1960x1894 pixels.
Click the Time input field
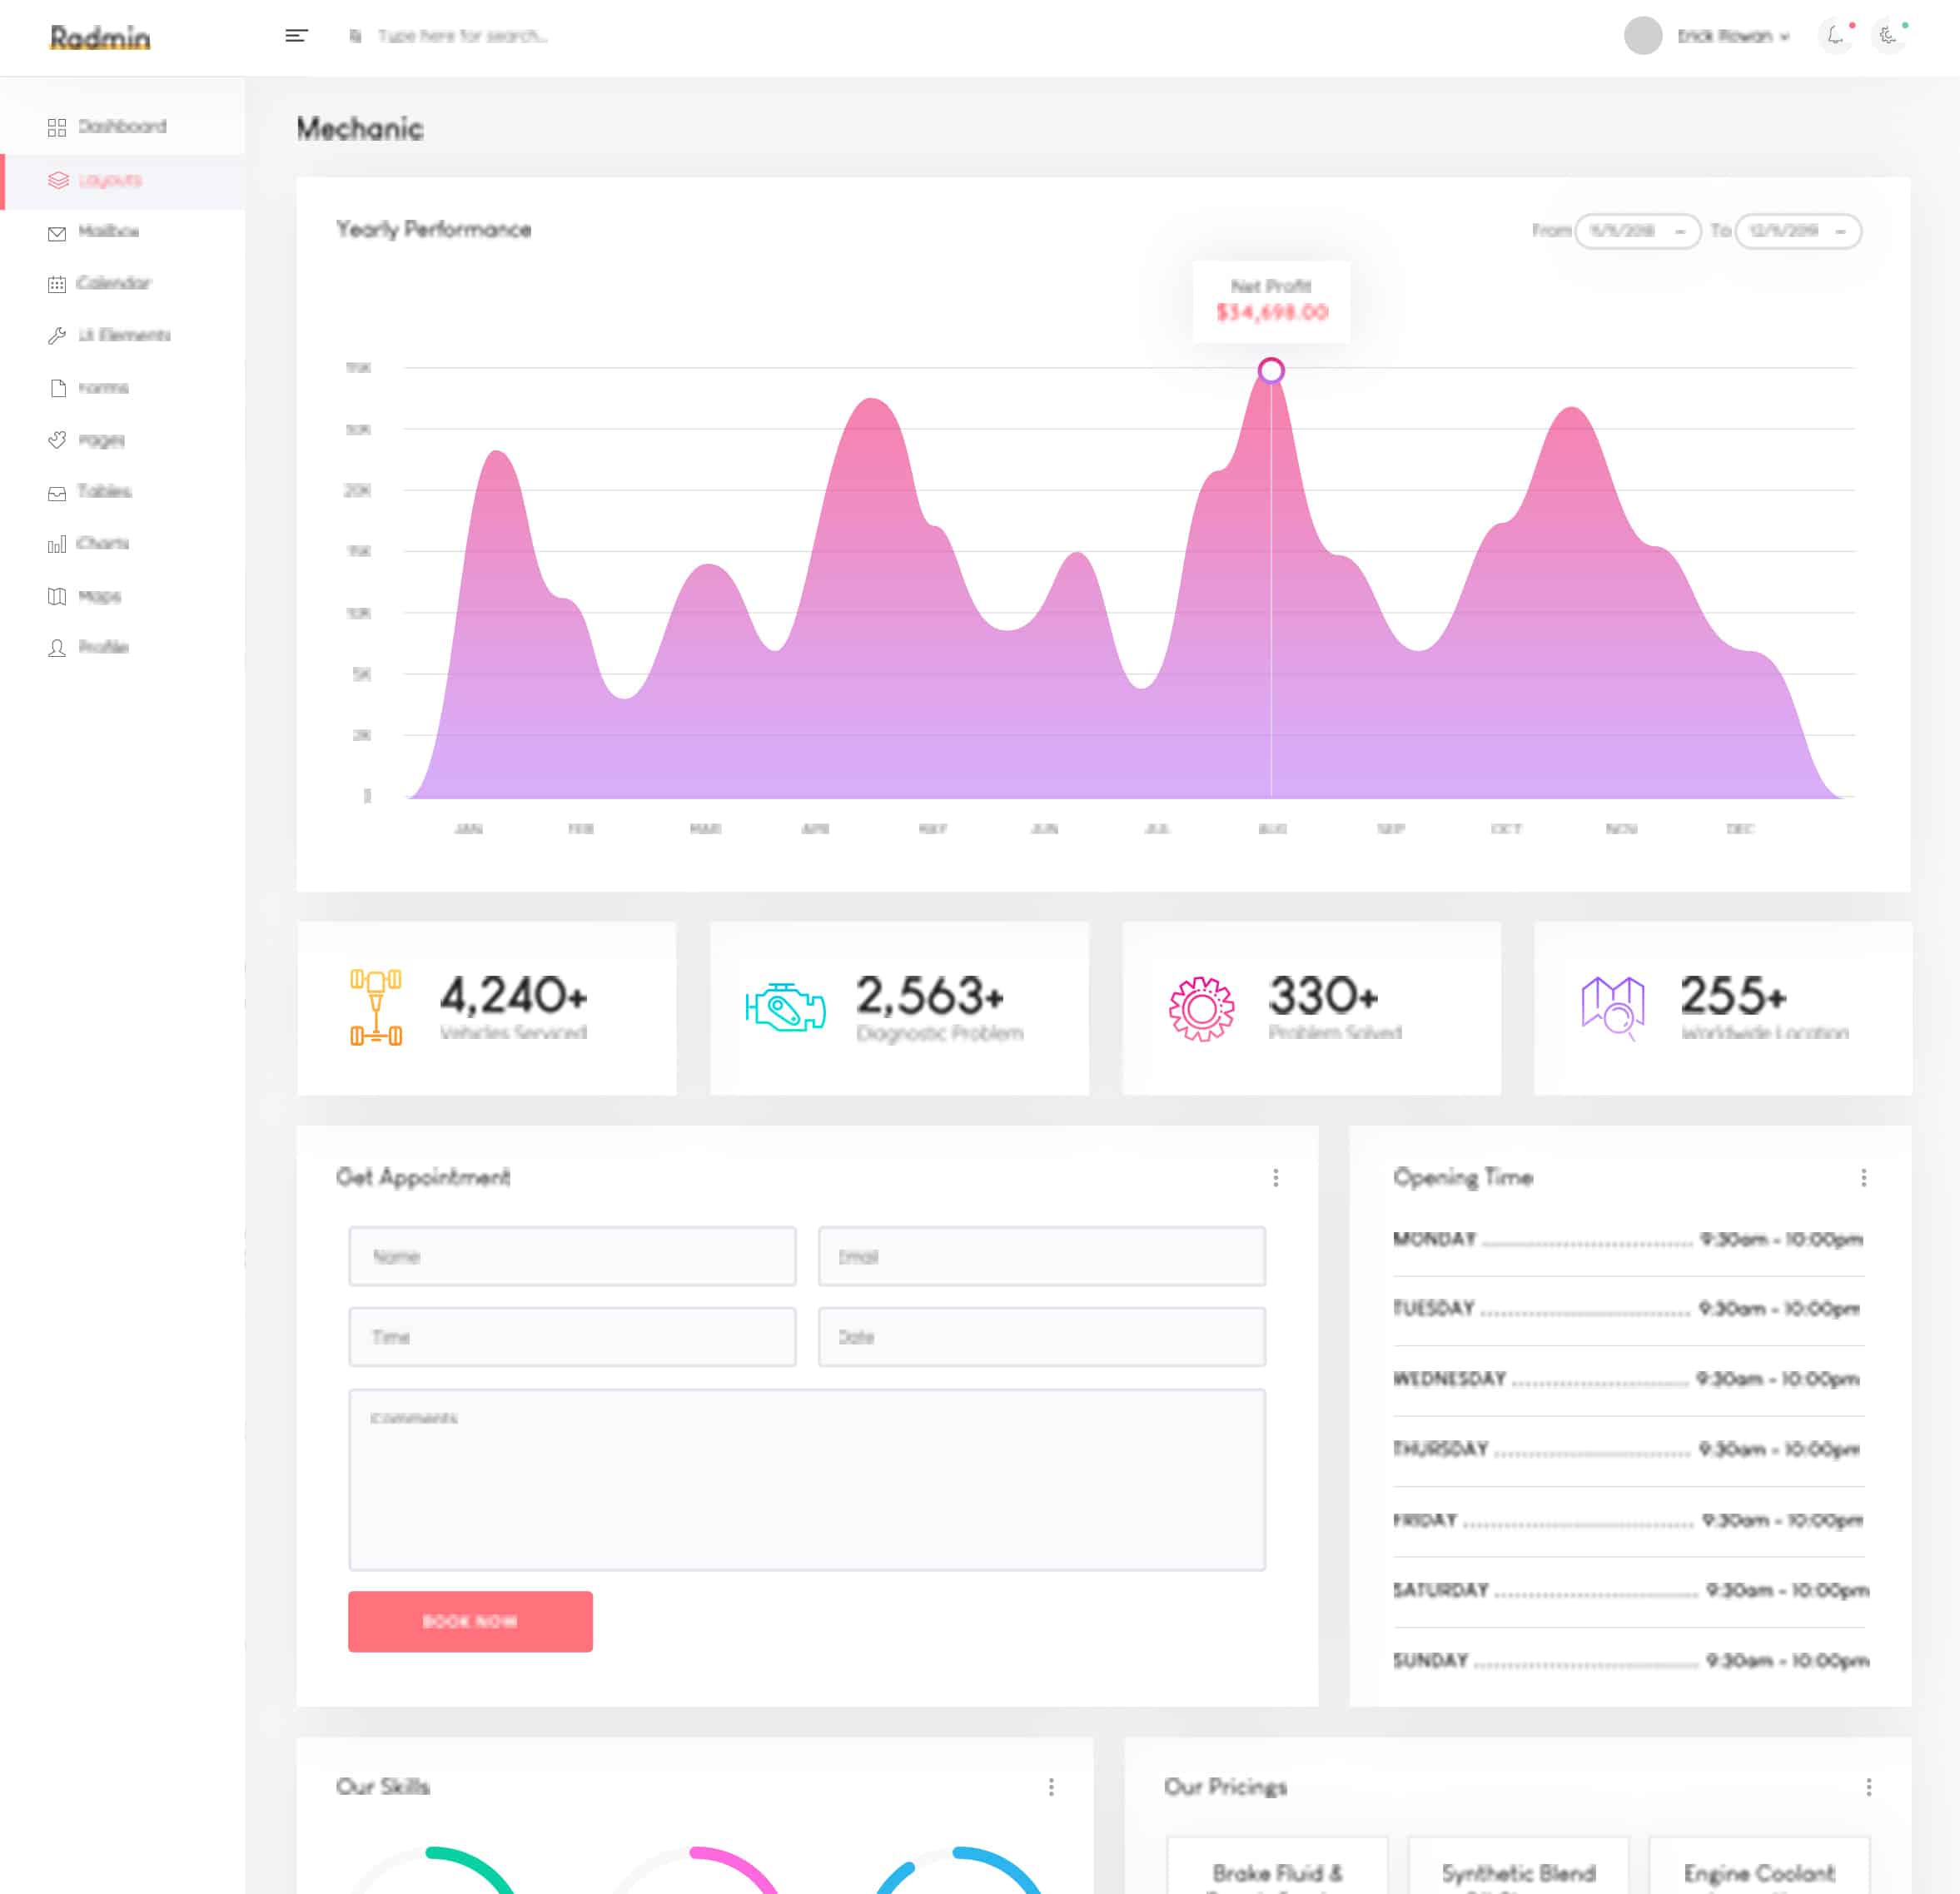[572, 1337]
